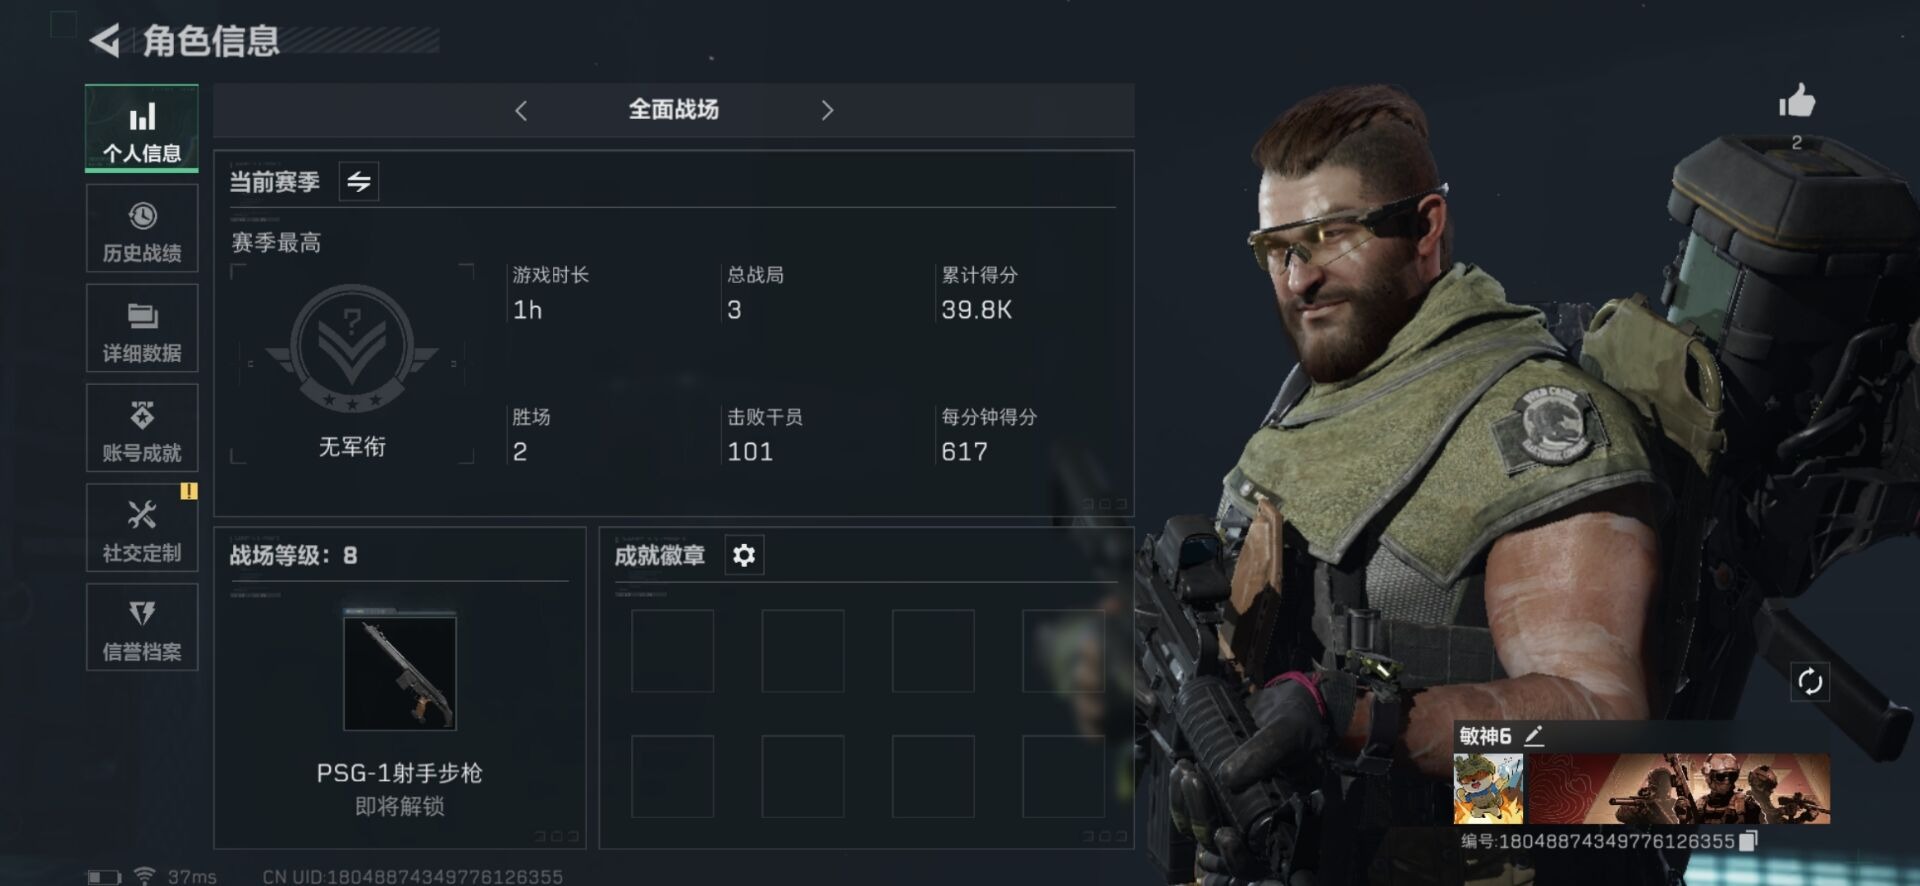
Task: Click the 全面战场 mode selector label
Action: coord(673,110)
